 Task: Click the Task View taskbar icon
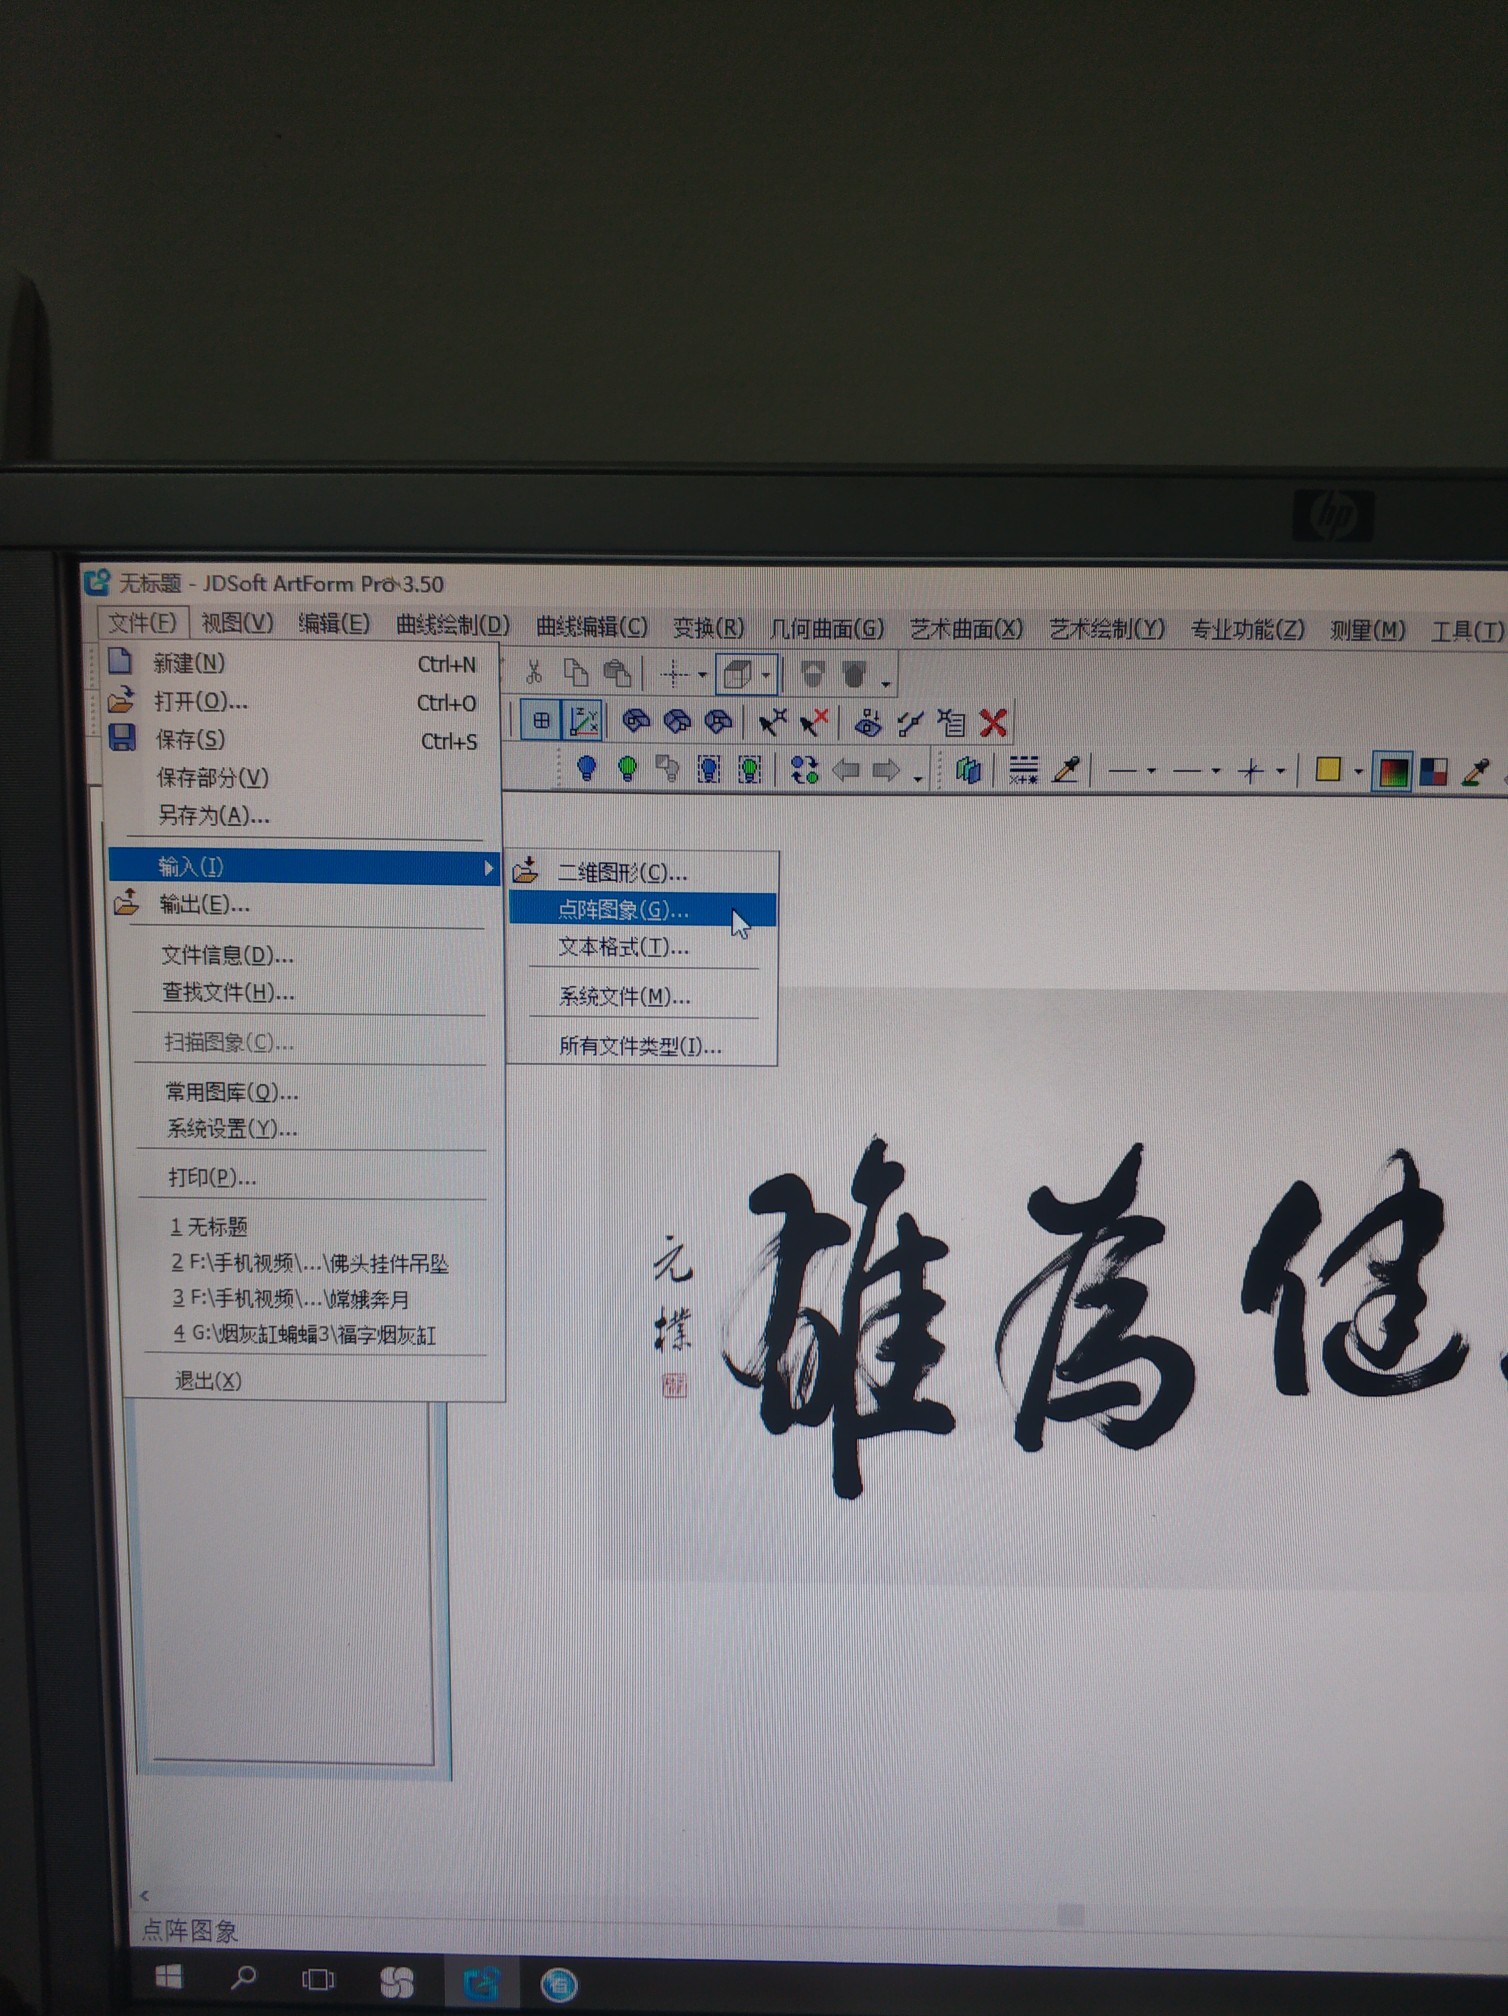point(318,1980)
